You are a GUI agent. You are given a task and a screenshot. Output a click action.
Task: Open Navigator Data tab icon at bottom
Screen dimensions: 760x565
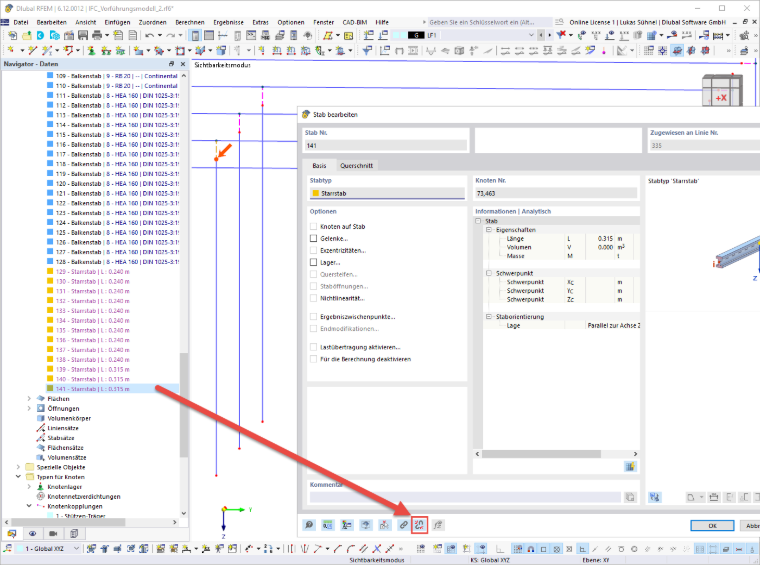pyautogui.click(x=12, y=534)
